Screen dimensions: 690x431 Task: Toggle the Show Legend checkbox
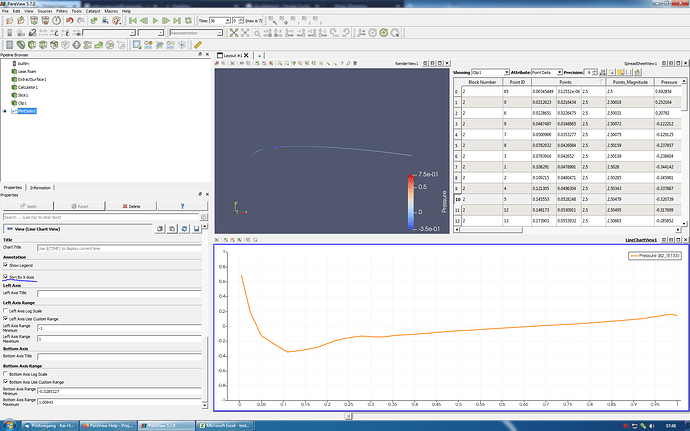point(6,265)
